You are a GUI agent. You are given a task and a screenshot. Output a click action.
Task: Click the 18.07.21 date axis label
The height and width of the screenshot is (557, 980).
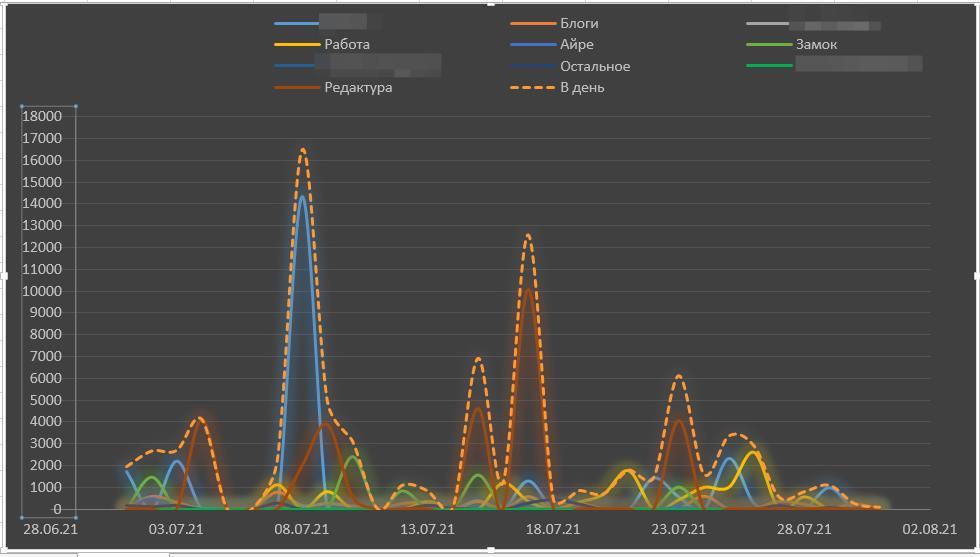coord(553,529)
